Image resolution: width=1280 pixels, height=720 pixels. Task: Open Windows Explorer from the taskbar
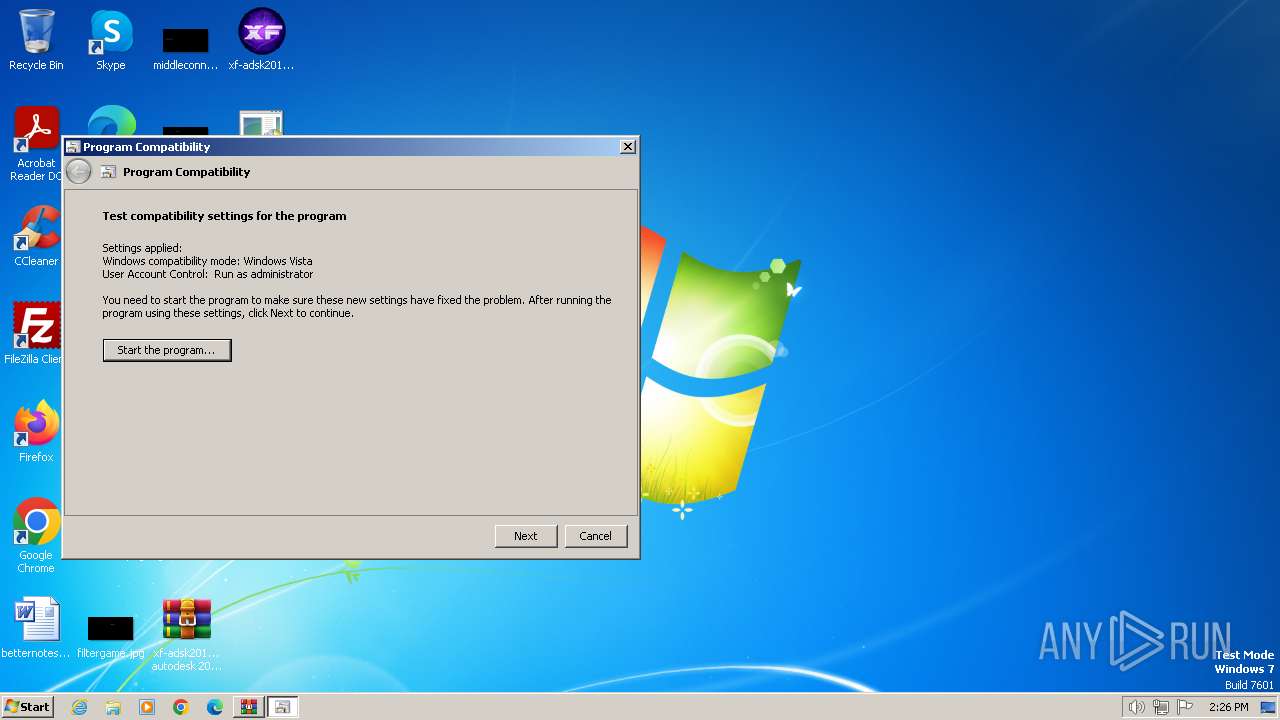pos(113,707)
